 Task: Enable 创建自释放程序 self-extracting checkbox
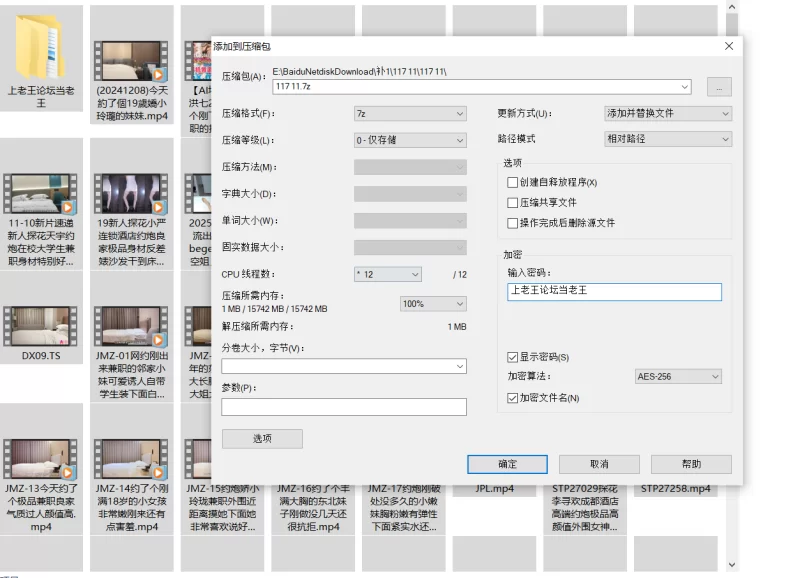[512, 182]
